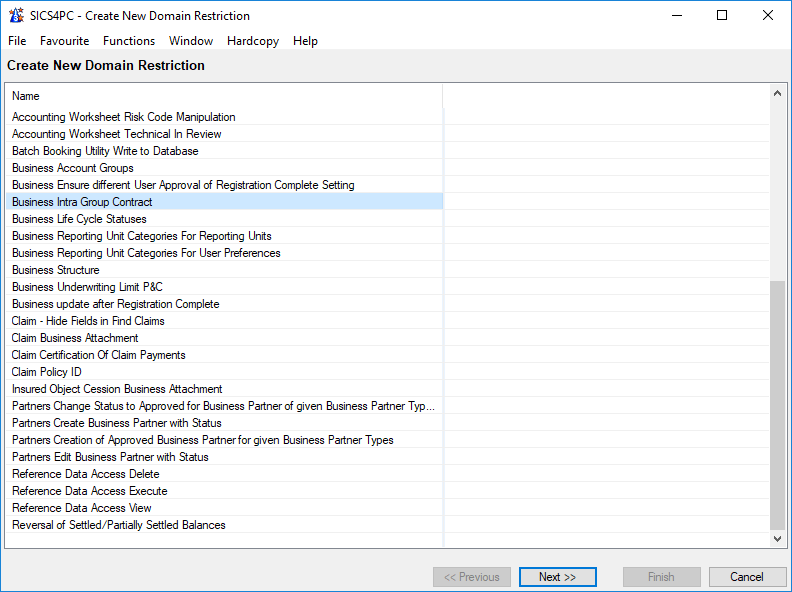
Task: Select Accounting Worksheet Risk Code Manipulation
Action: click(123, 117)
